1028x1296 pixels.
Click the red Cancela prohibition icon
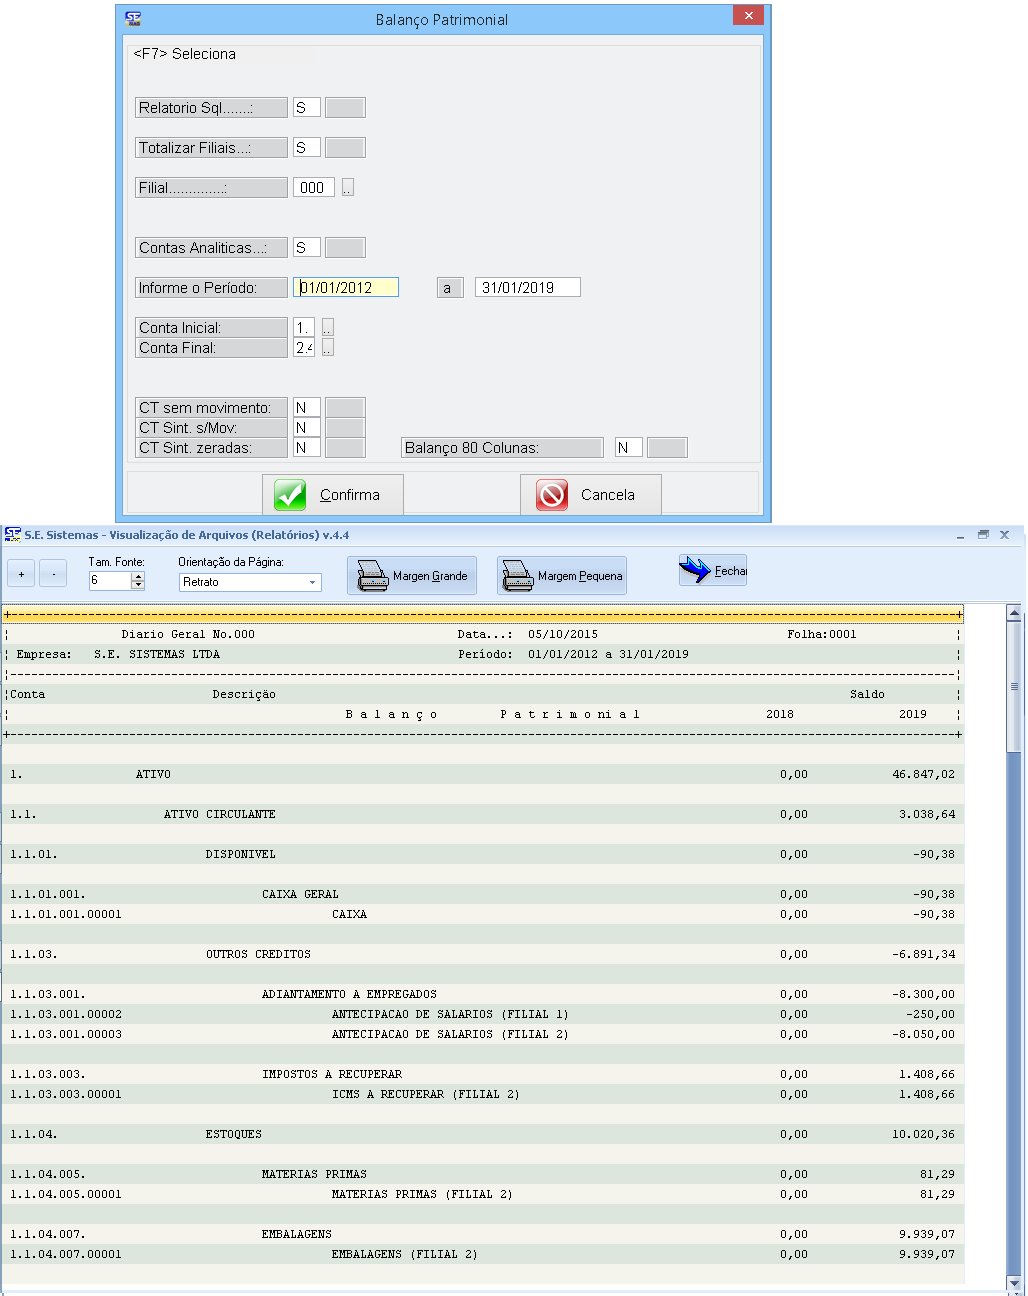552,495
